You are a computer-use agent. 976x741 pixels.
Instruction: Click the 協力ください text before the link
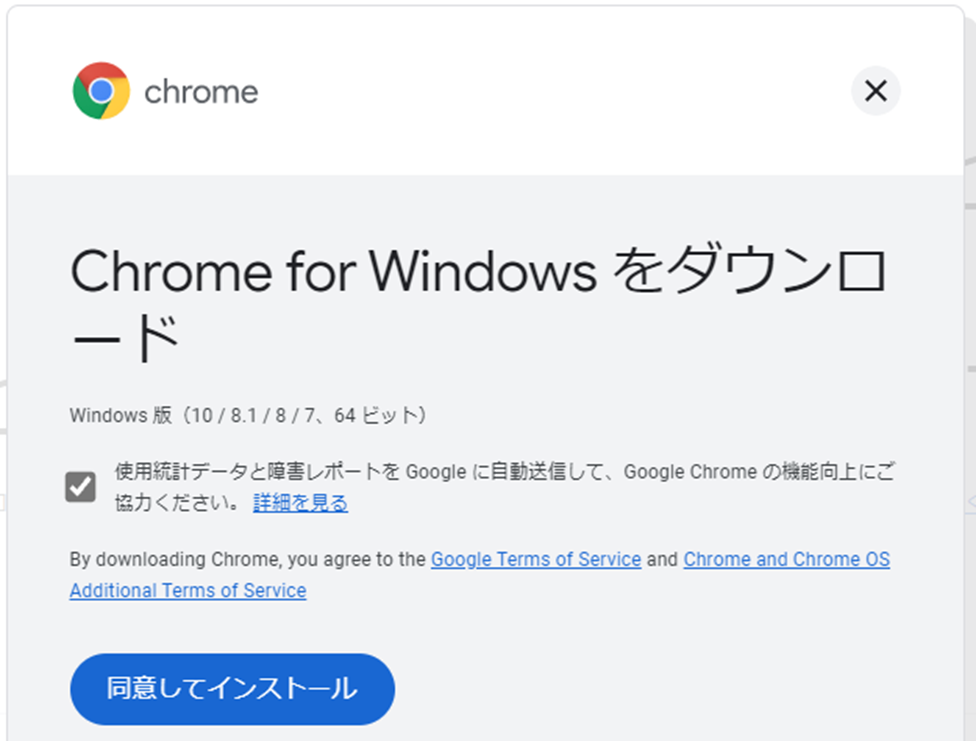click(x=176, y=503)
